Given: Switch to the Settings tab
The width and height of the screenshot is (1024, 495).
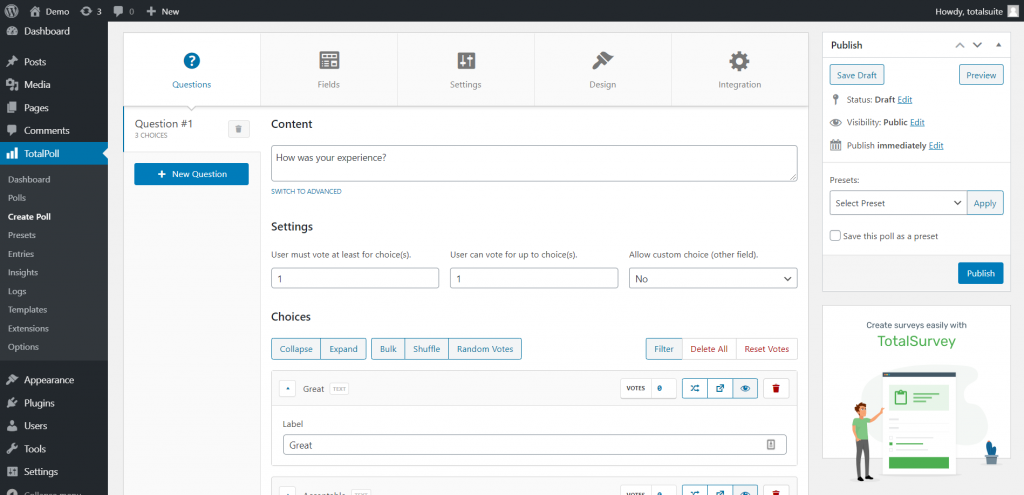Looking at the screenshot, I should (466, 69).
